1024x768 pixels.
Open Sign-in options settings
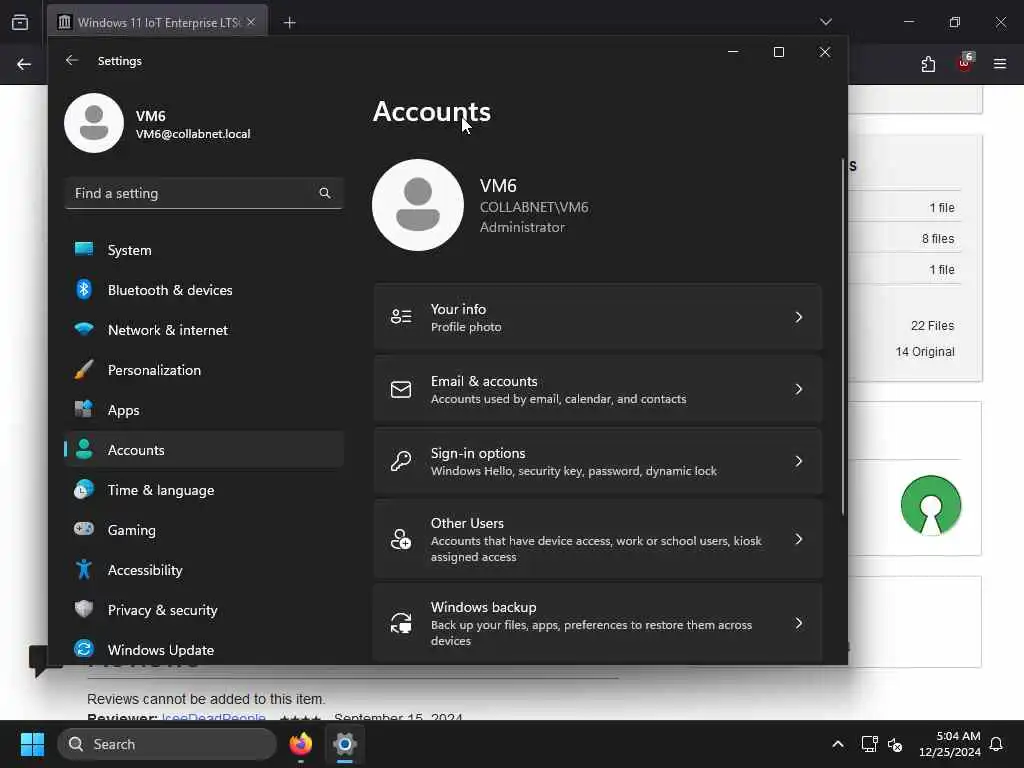tap(598, 461)
